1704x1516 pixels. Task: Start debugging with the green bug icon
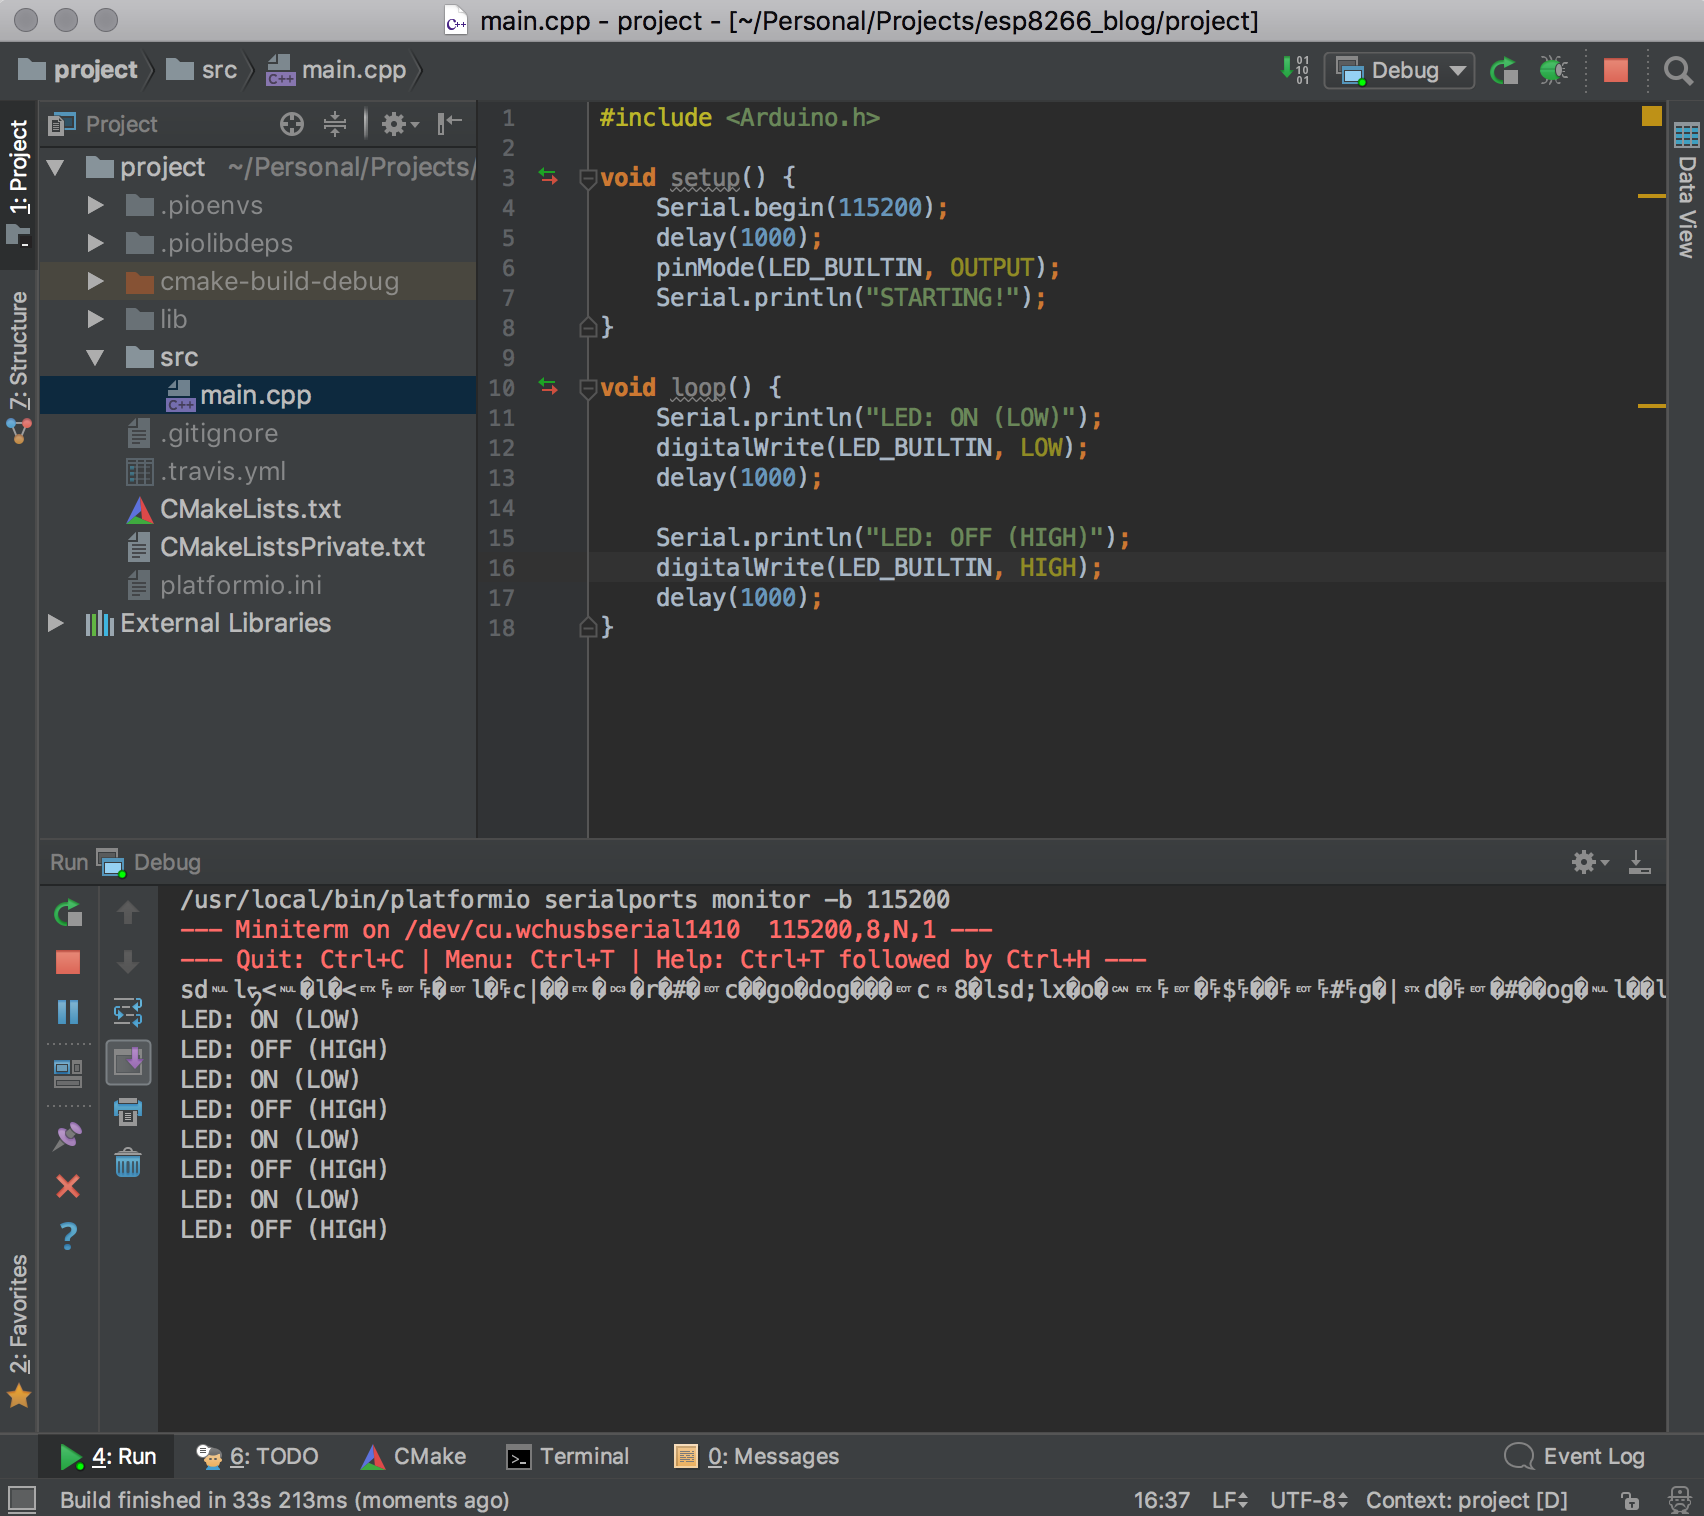tap(1553, 70)
